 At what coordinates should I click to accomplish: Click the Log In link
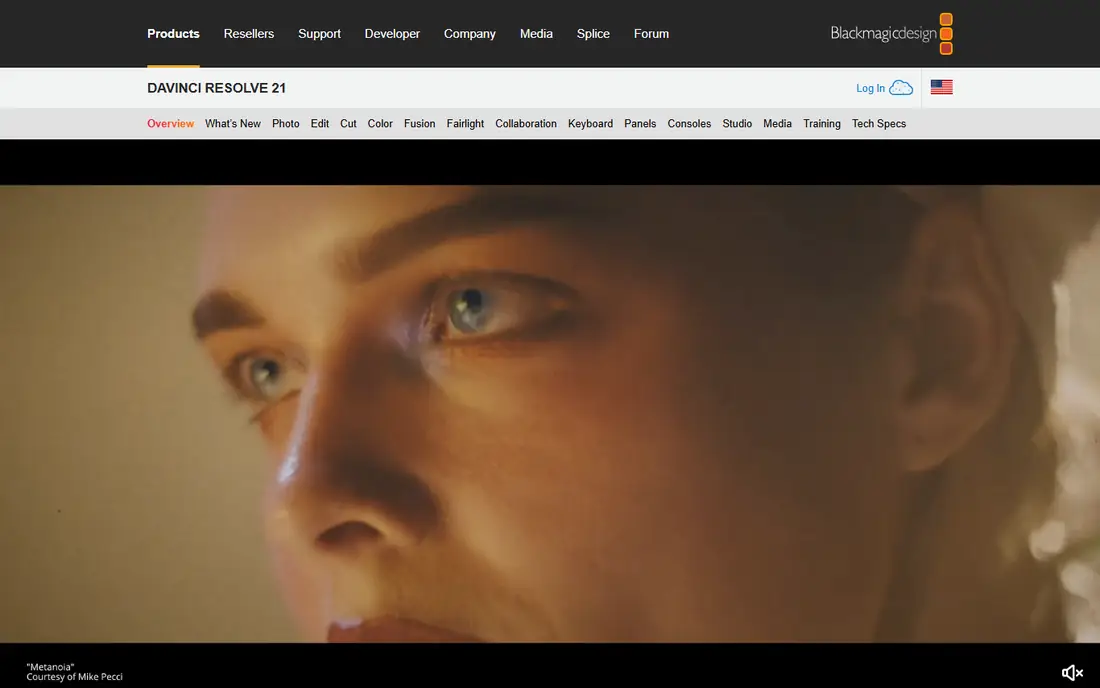click(871, 88)
